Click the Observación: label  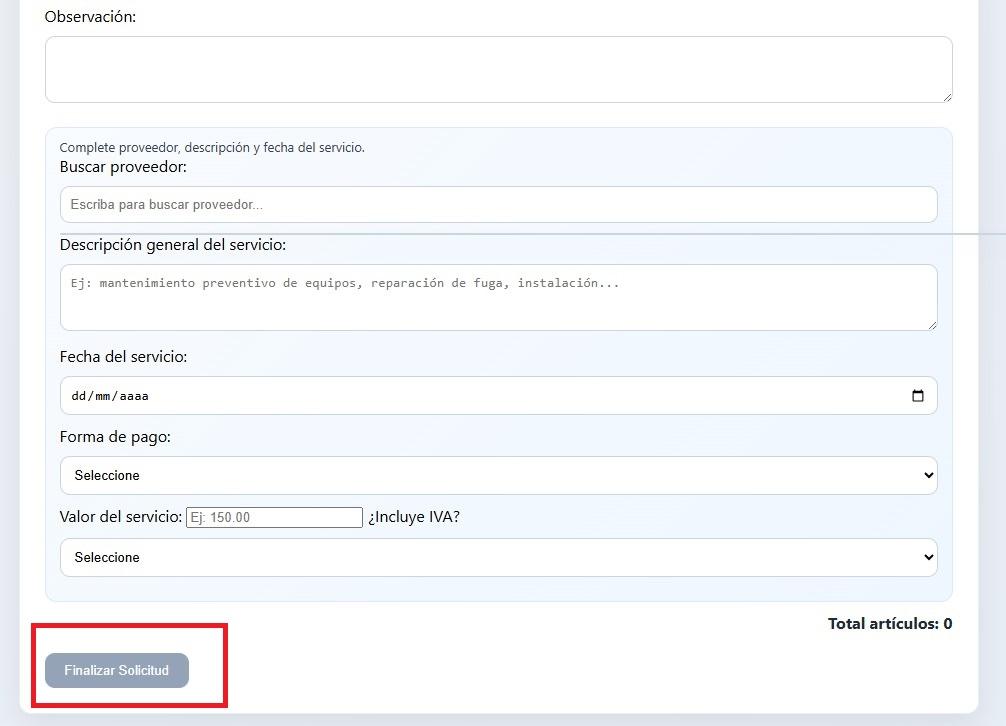click(x=90, y=17)
